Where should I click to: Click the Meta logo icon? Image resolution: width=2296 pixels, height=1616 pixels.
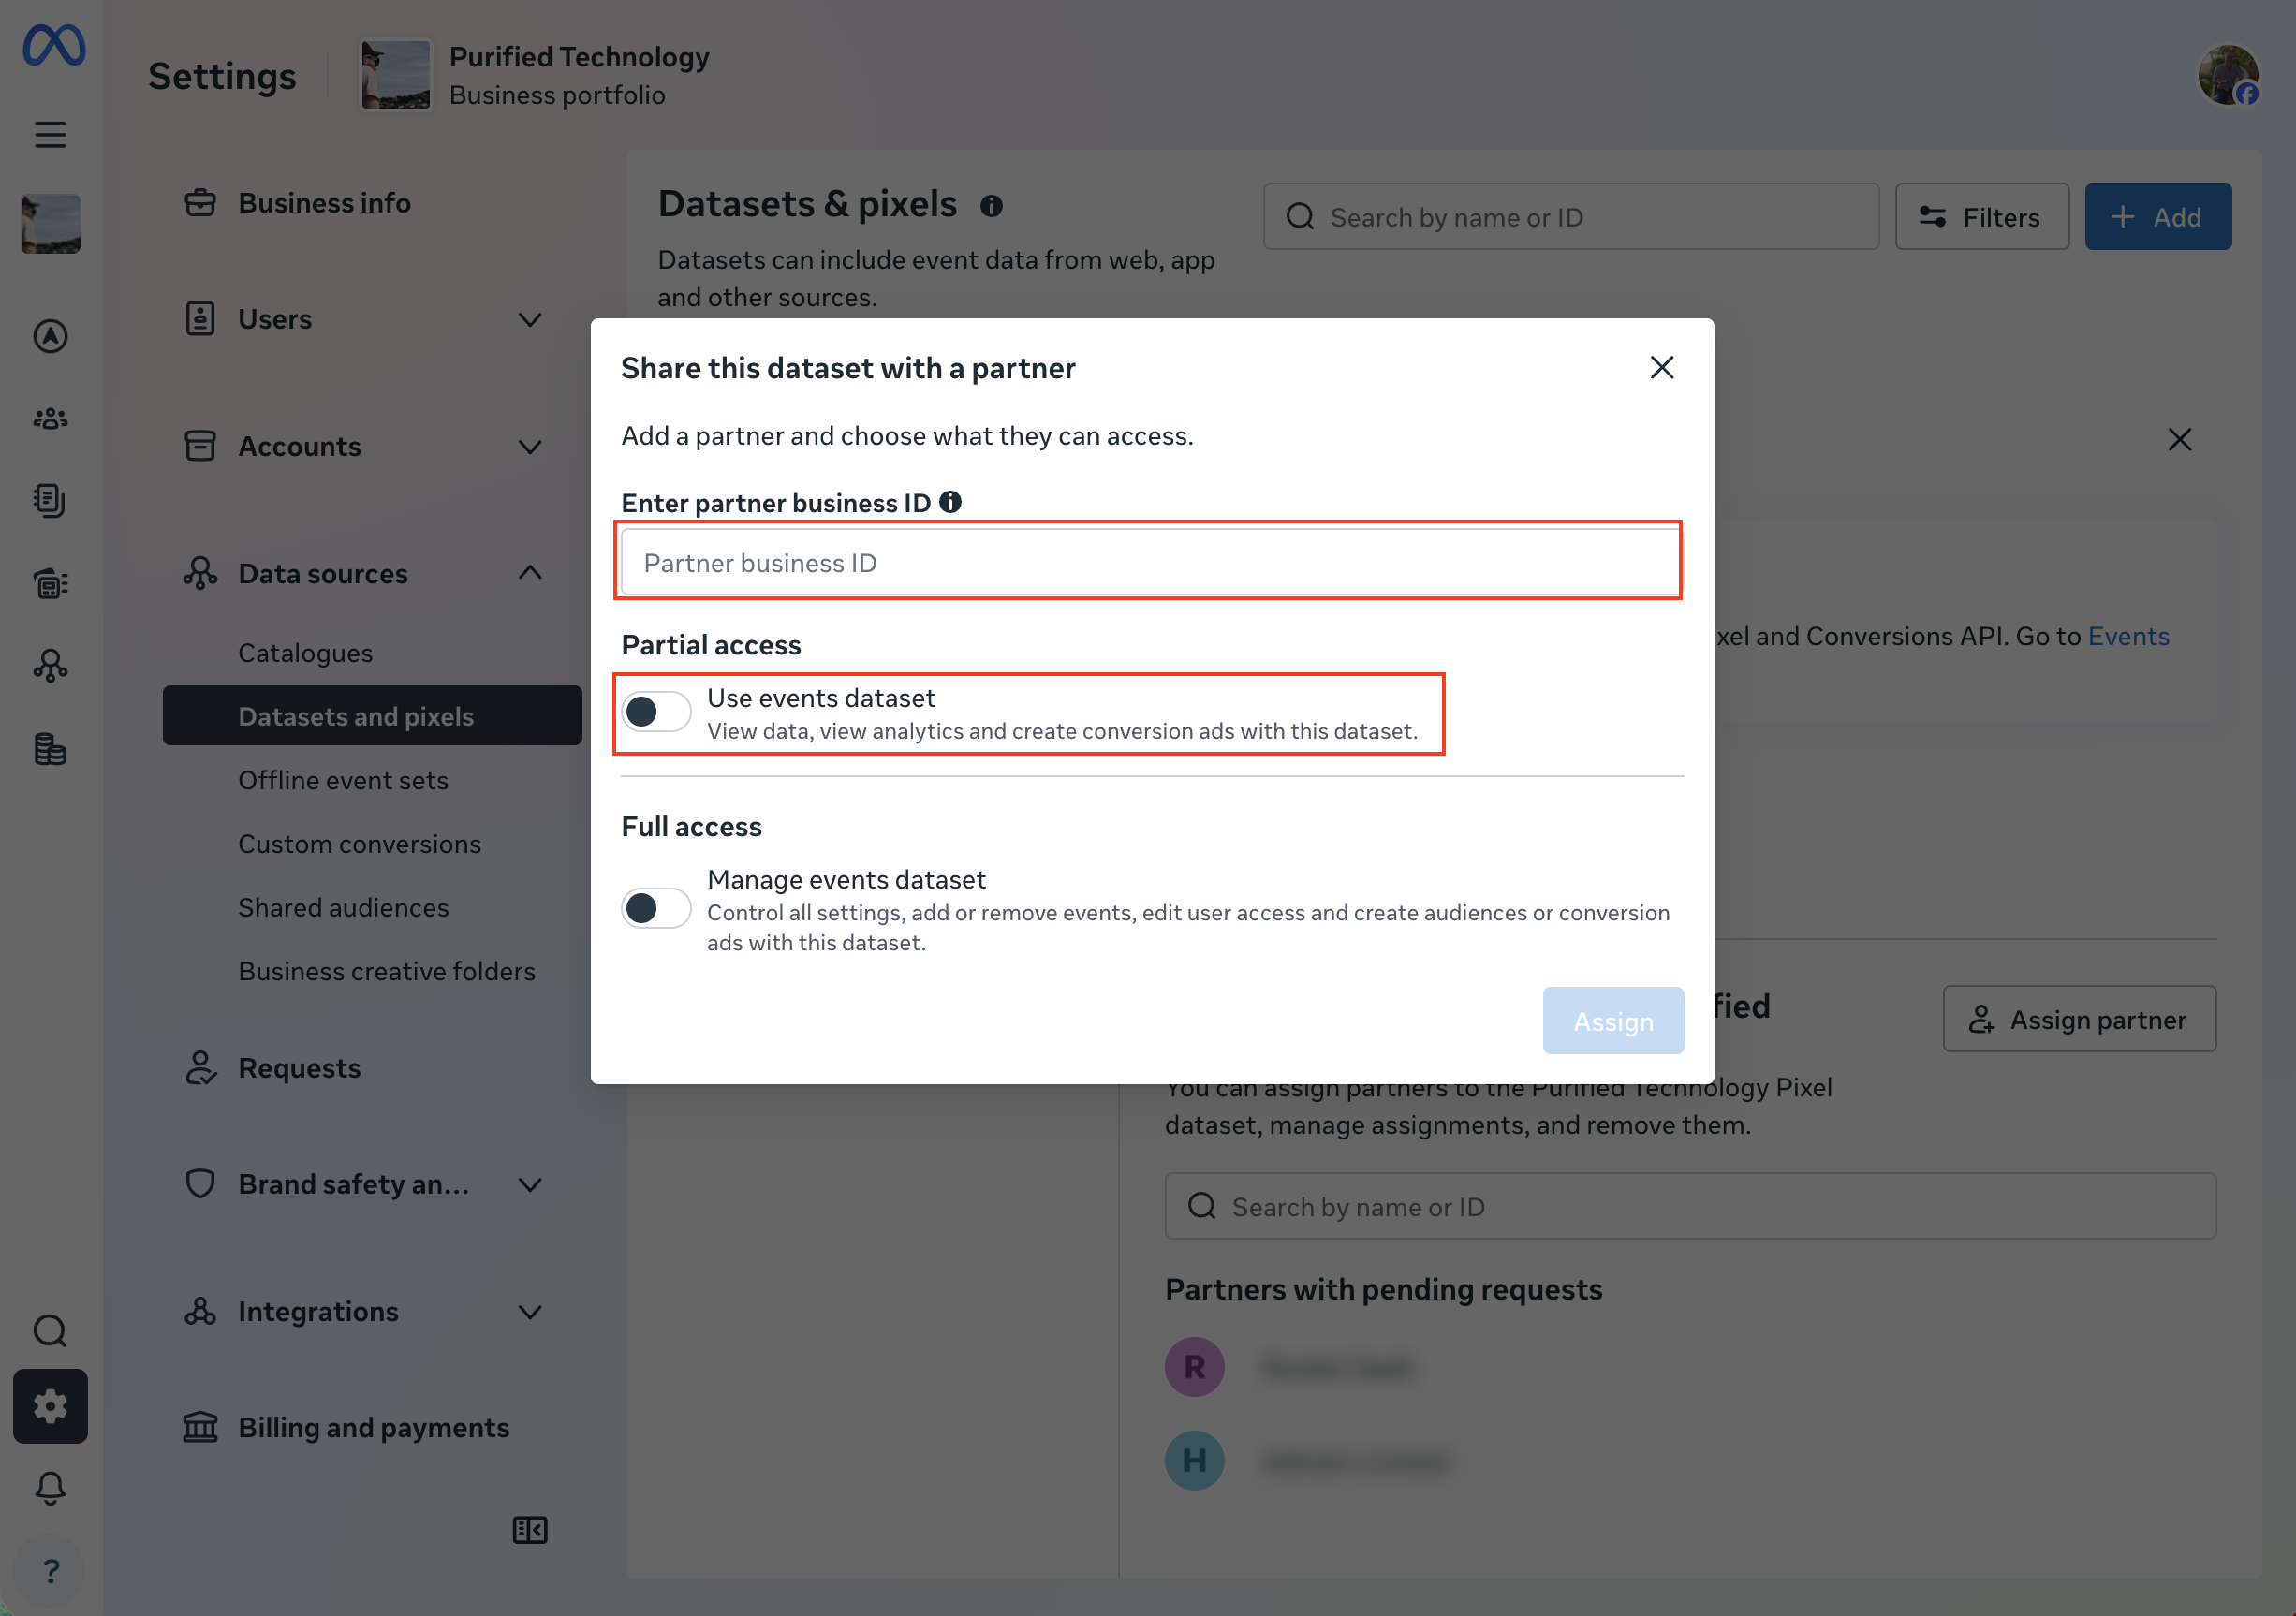coord(53,45)
